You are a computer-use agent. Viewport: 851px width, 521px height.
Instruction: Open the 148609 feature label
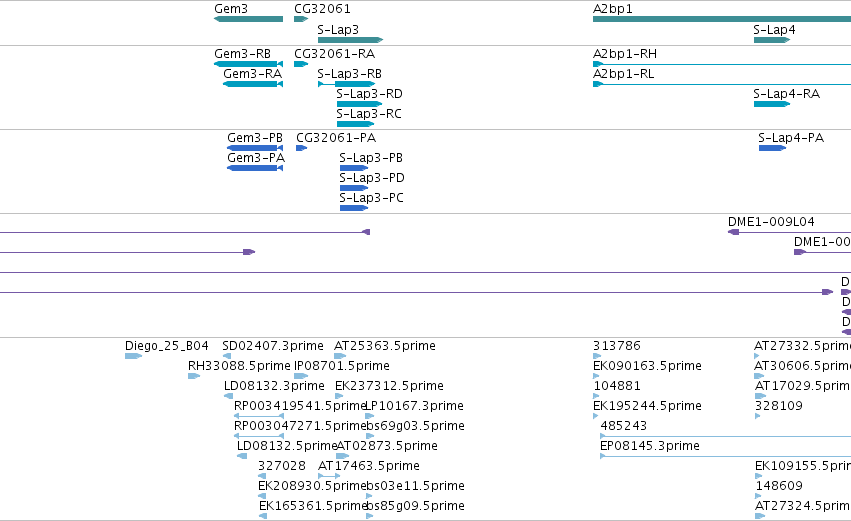coord(779,486)
